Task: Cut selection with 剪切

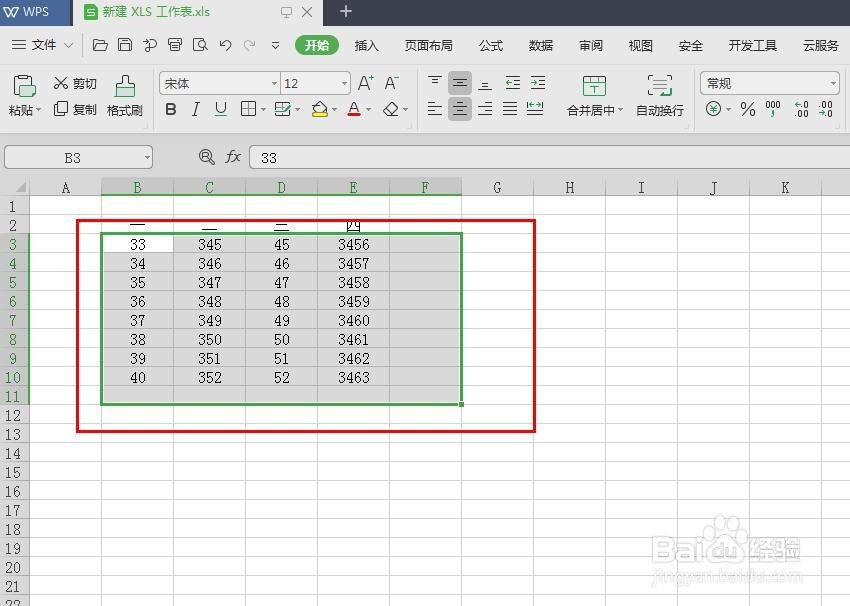Action: (75, 83)
